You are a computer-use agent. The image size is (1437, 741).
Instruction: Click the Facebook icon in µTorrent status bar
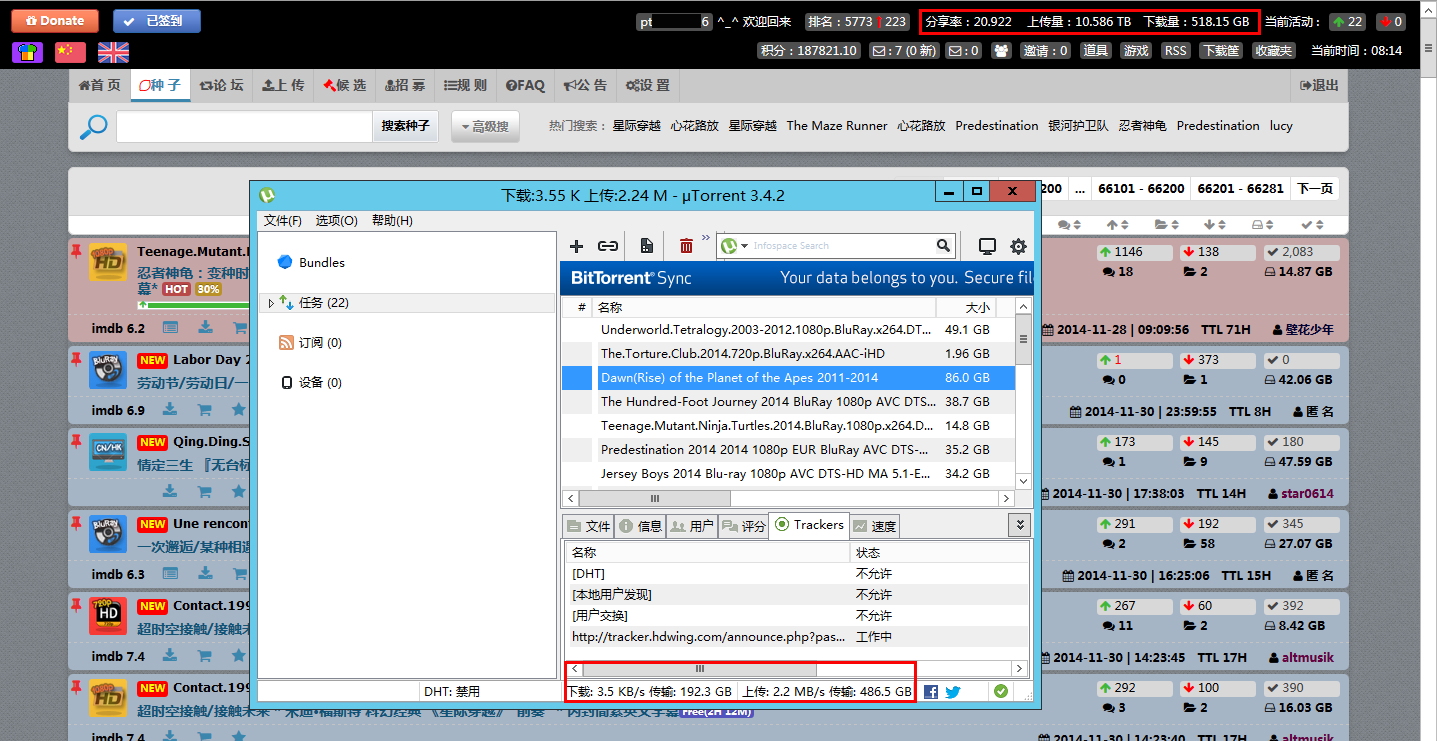[931, 691]
